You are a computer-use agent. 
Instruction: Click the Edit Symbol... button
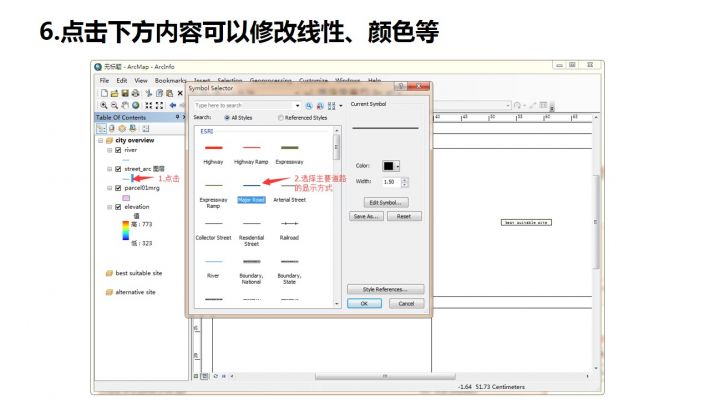386,202
